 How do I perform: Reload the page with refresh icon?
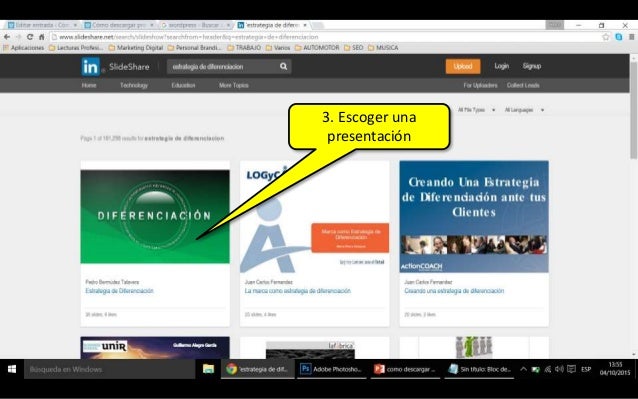[30, 37]
